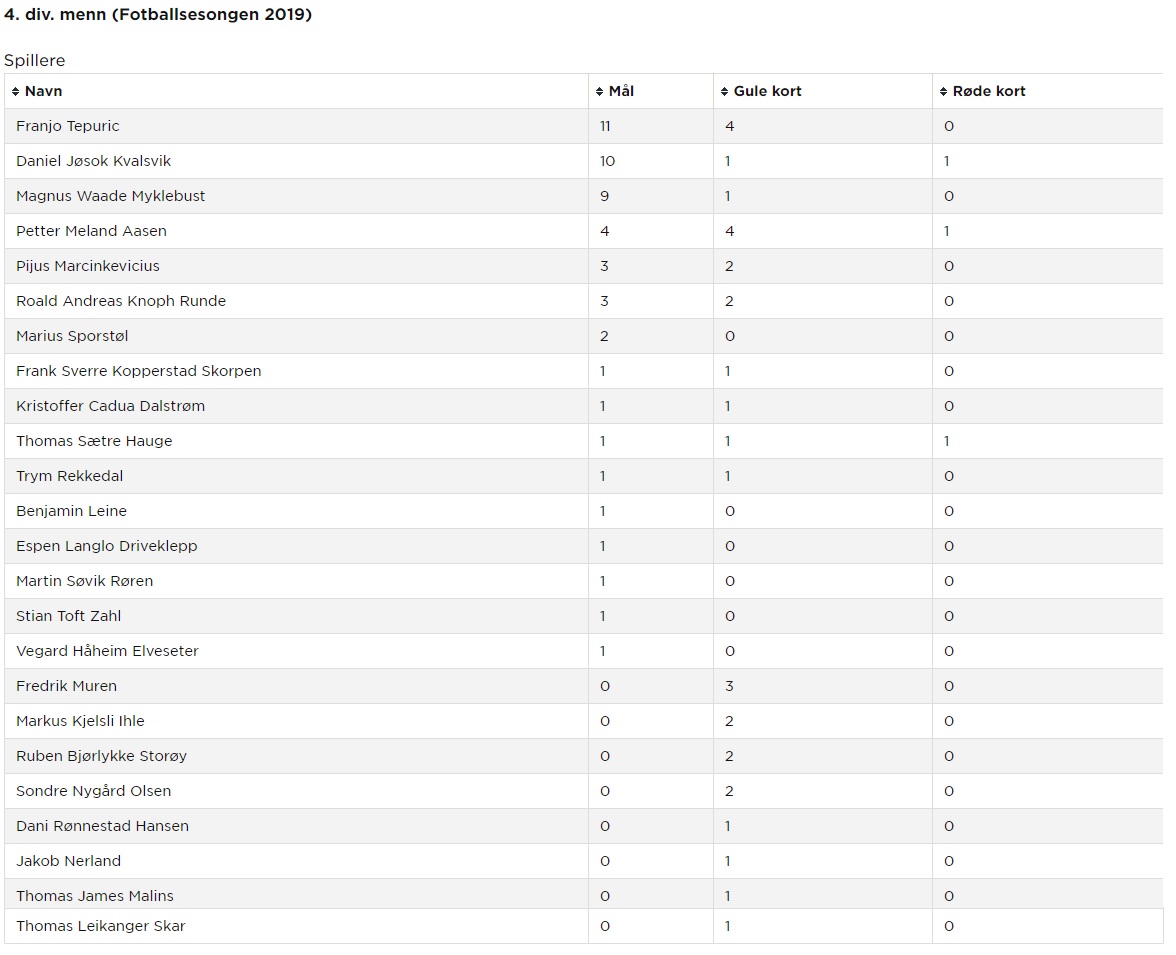Sort by the Røde kort header text
The image size is (1176, 955).
tap(988, 92)
